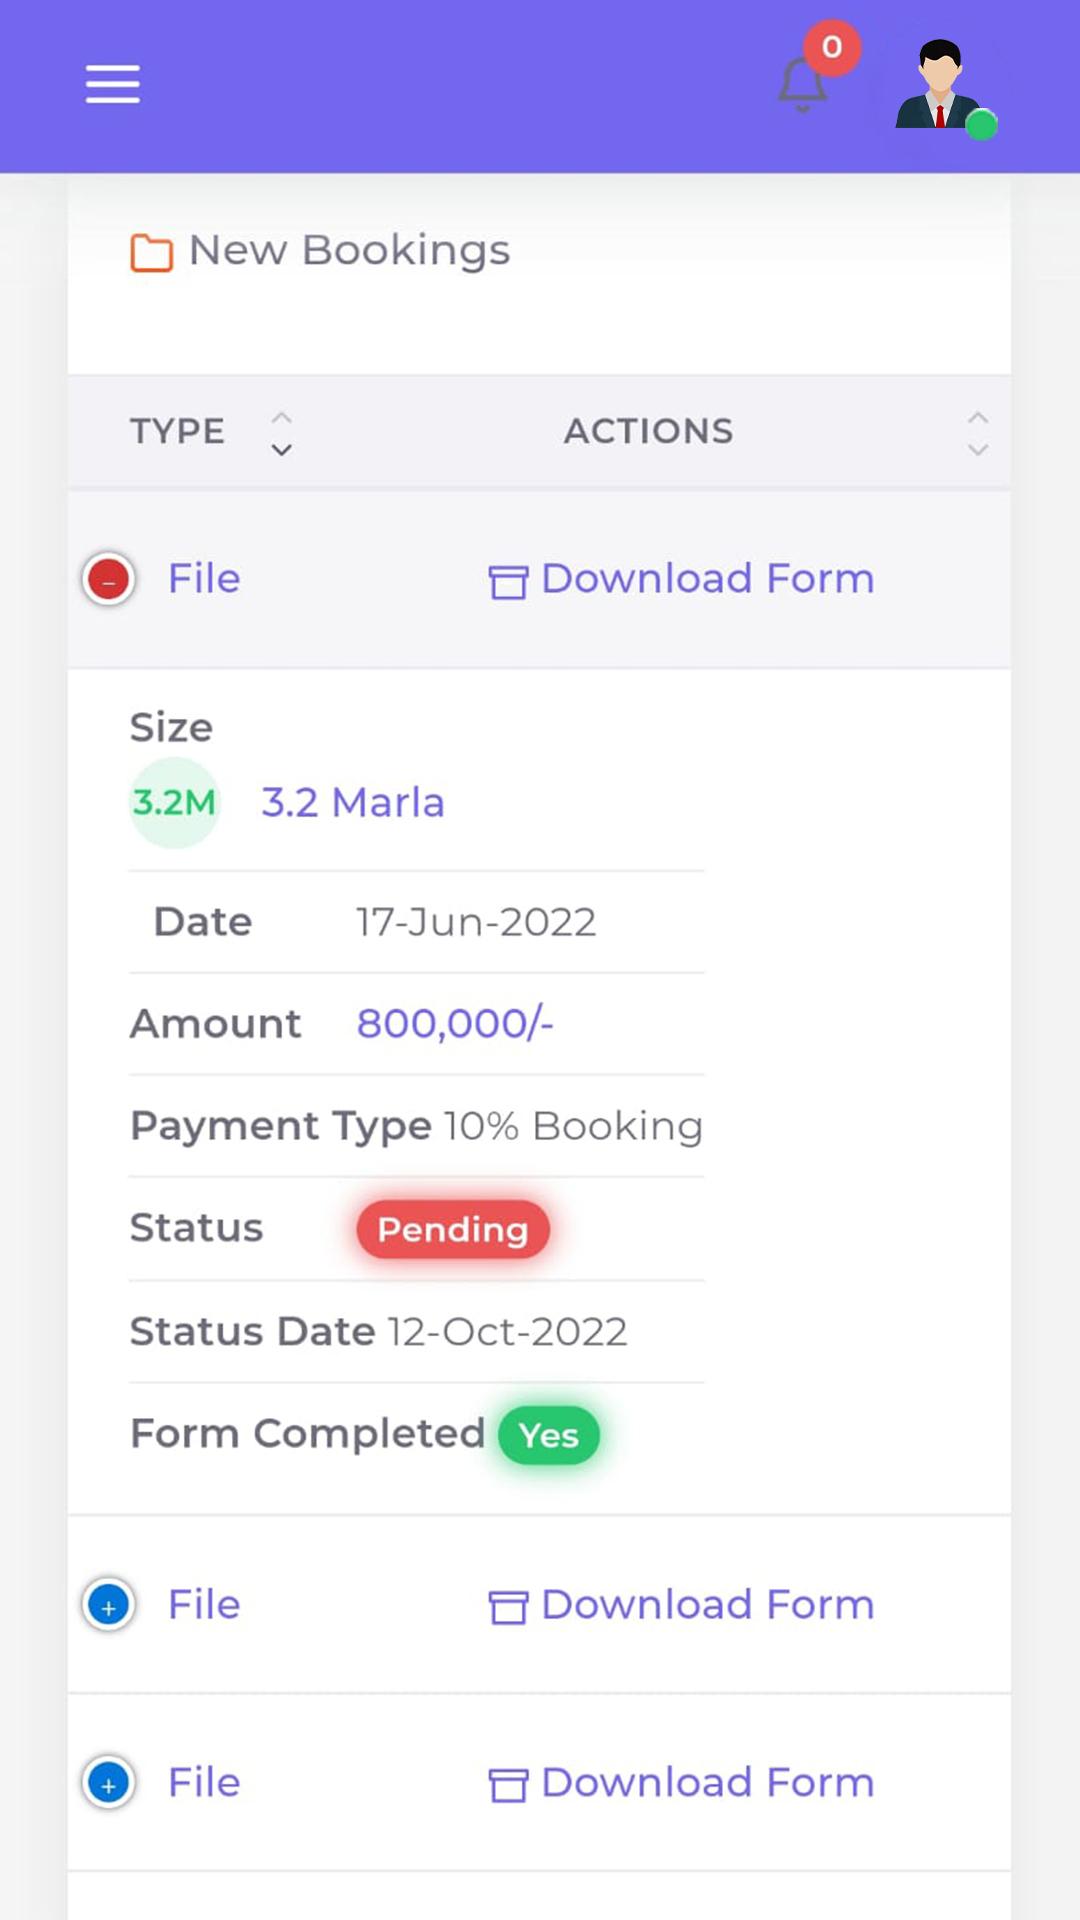1080x1920 pixels.
Task: Click the red Pending status badge
Action: click(453, 1229)
